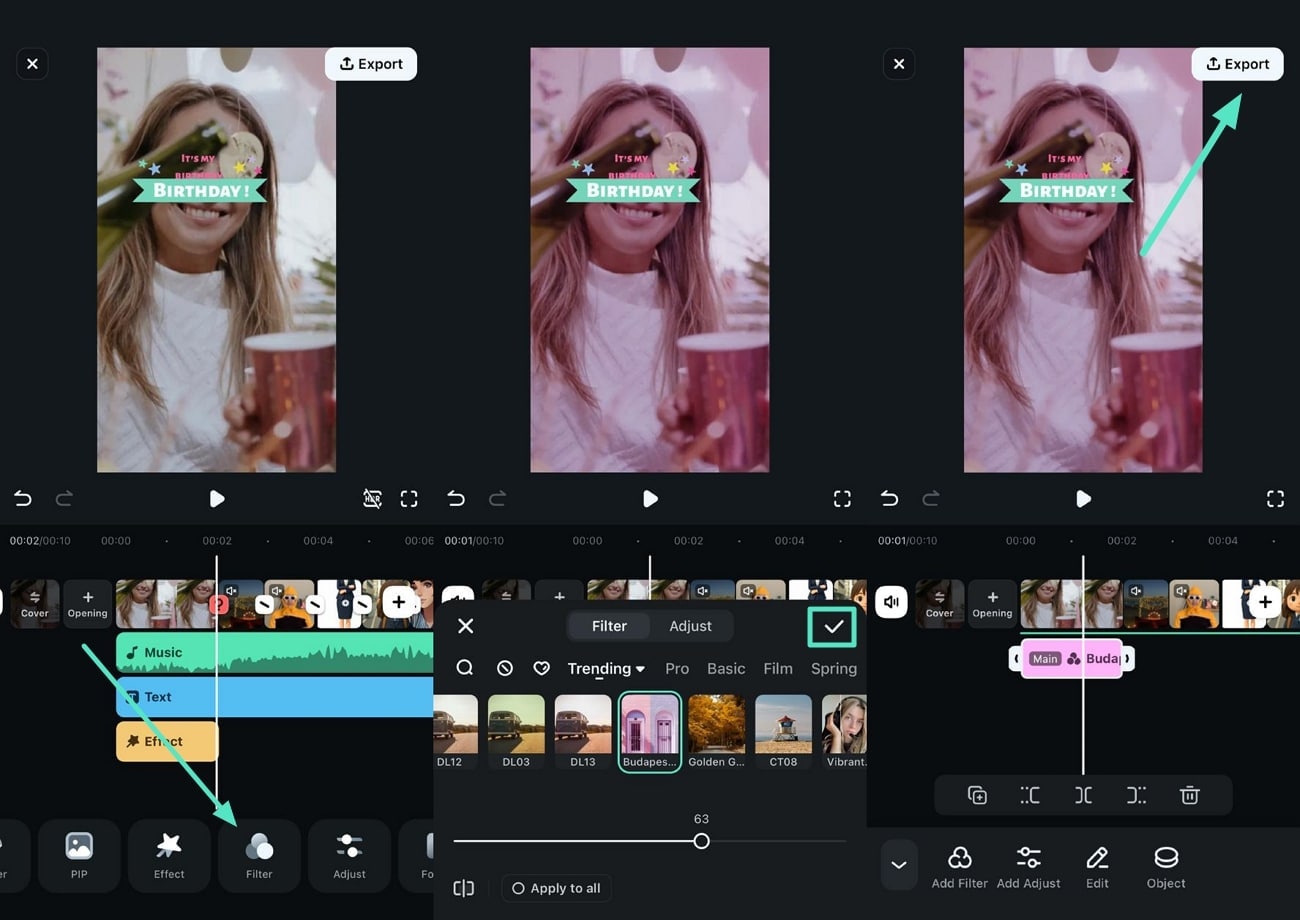Viewport: 1300px width, 920px height.
Task: Collapse toolbar with the down chevron button
Action: click(x=899, y=865)
